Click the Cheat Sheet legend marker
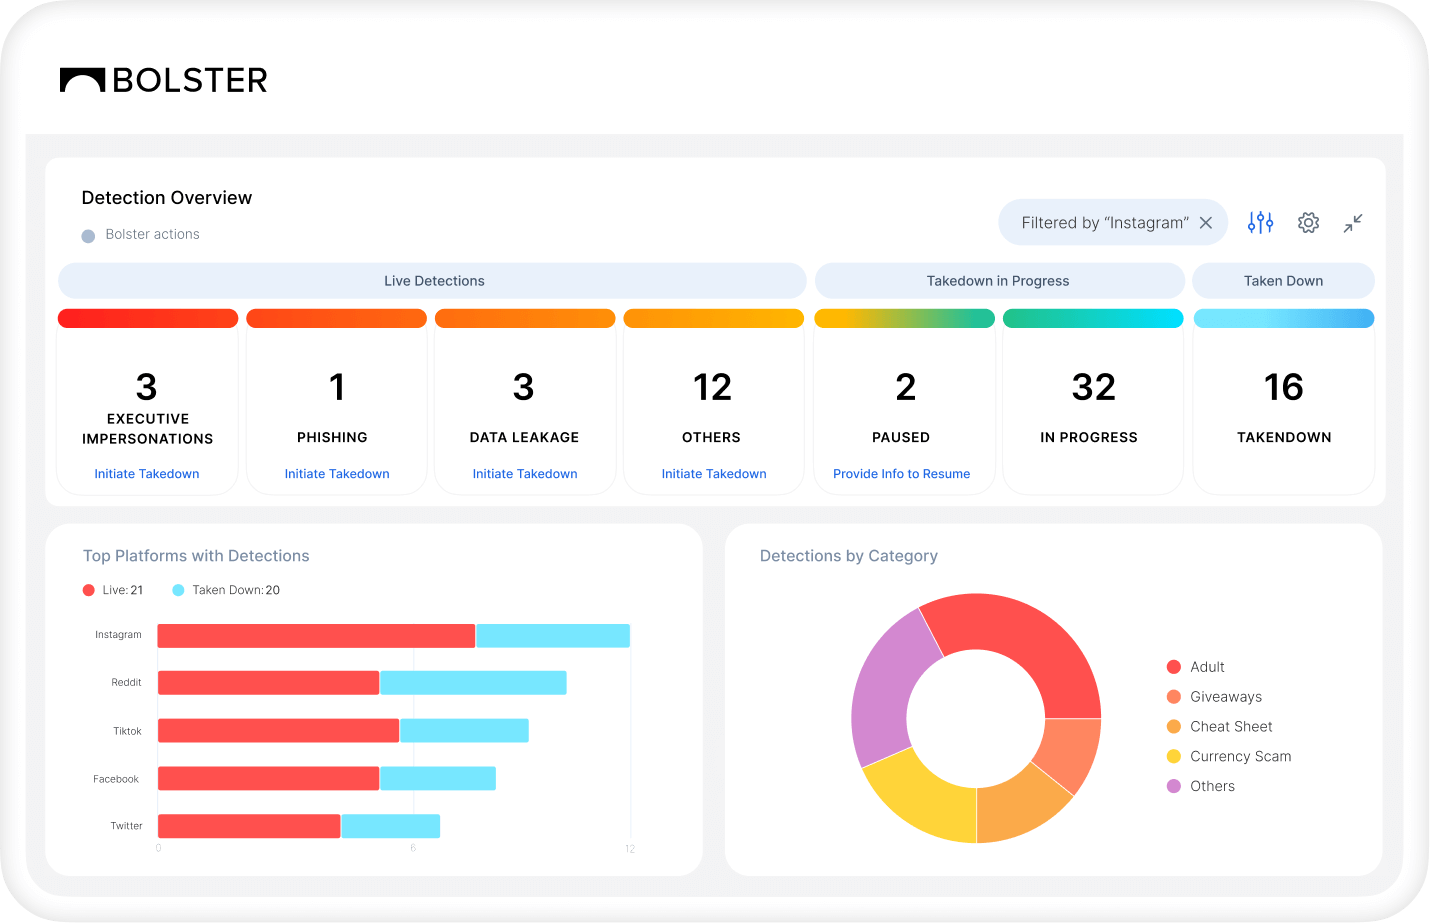 click(x=1174, y=727)
